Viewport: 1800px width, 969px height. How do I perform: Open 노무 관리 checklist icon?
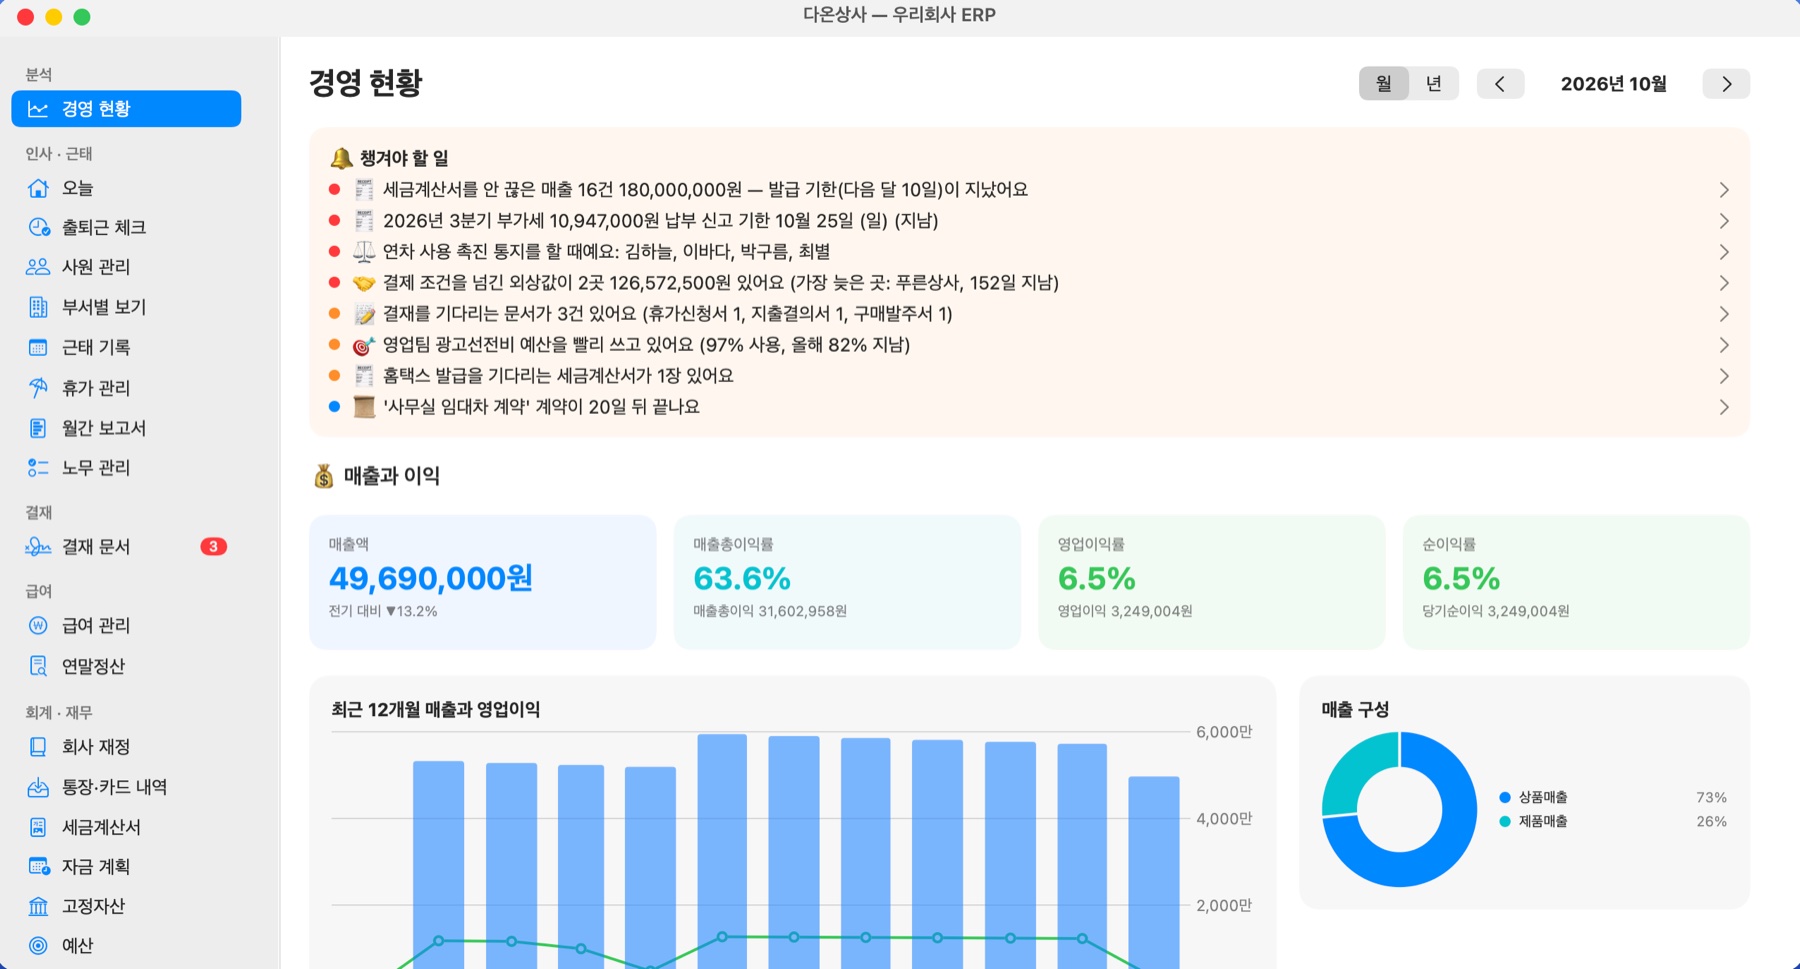coord(38,468)
